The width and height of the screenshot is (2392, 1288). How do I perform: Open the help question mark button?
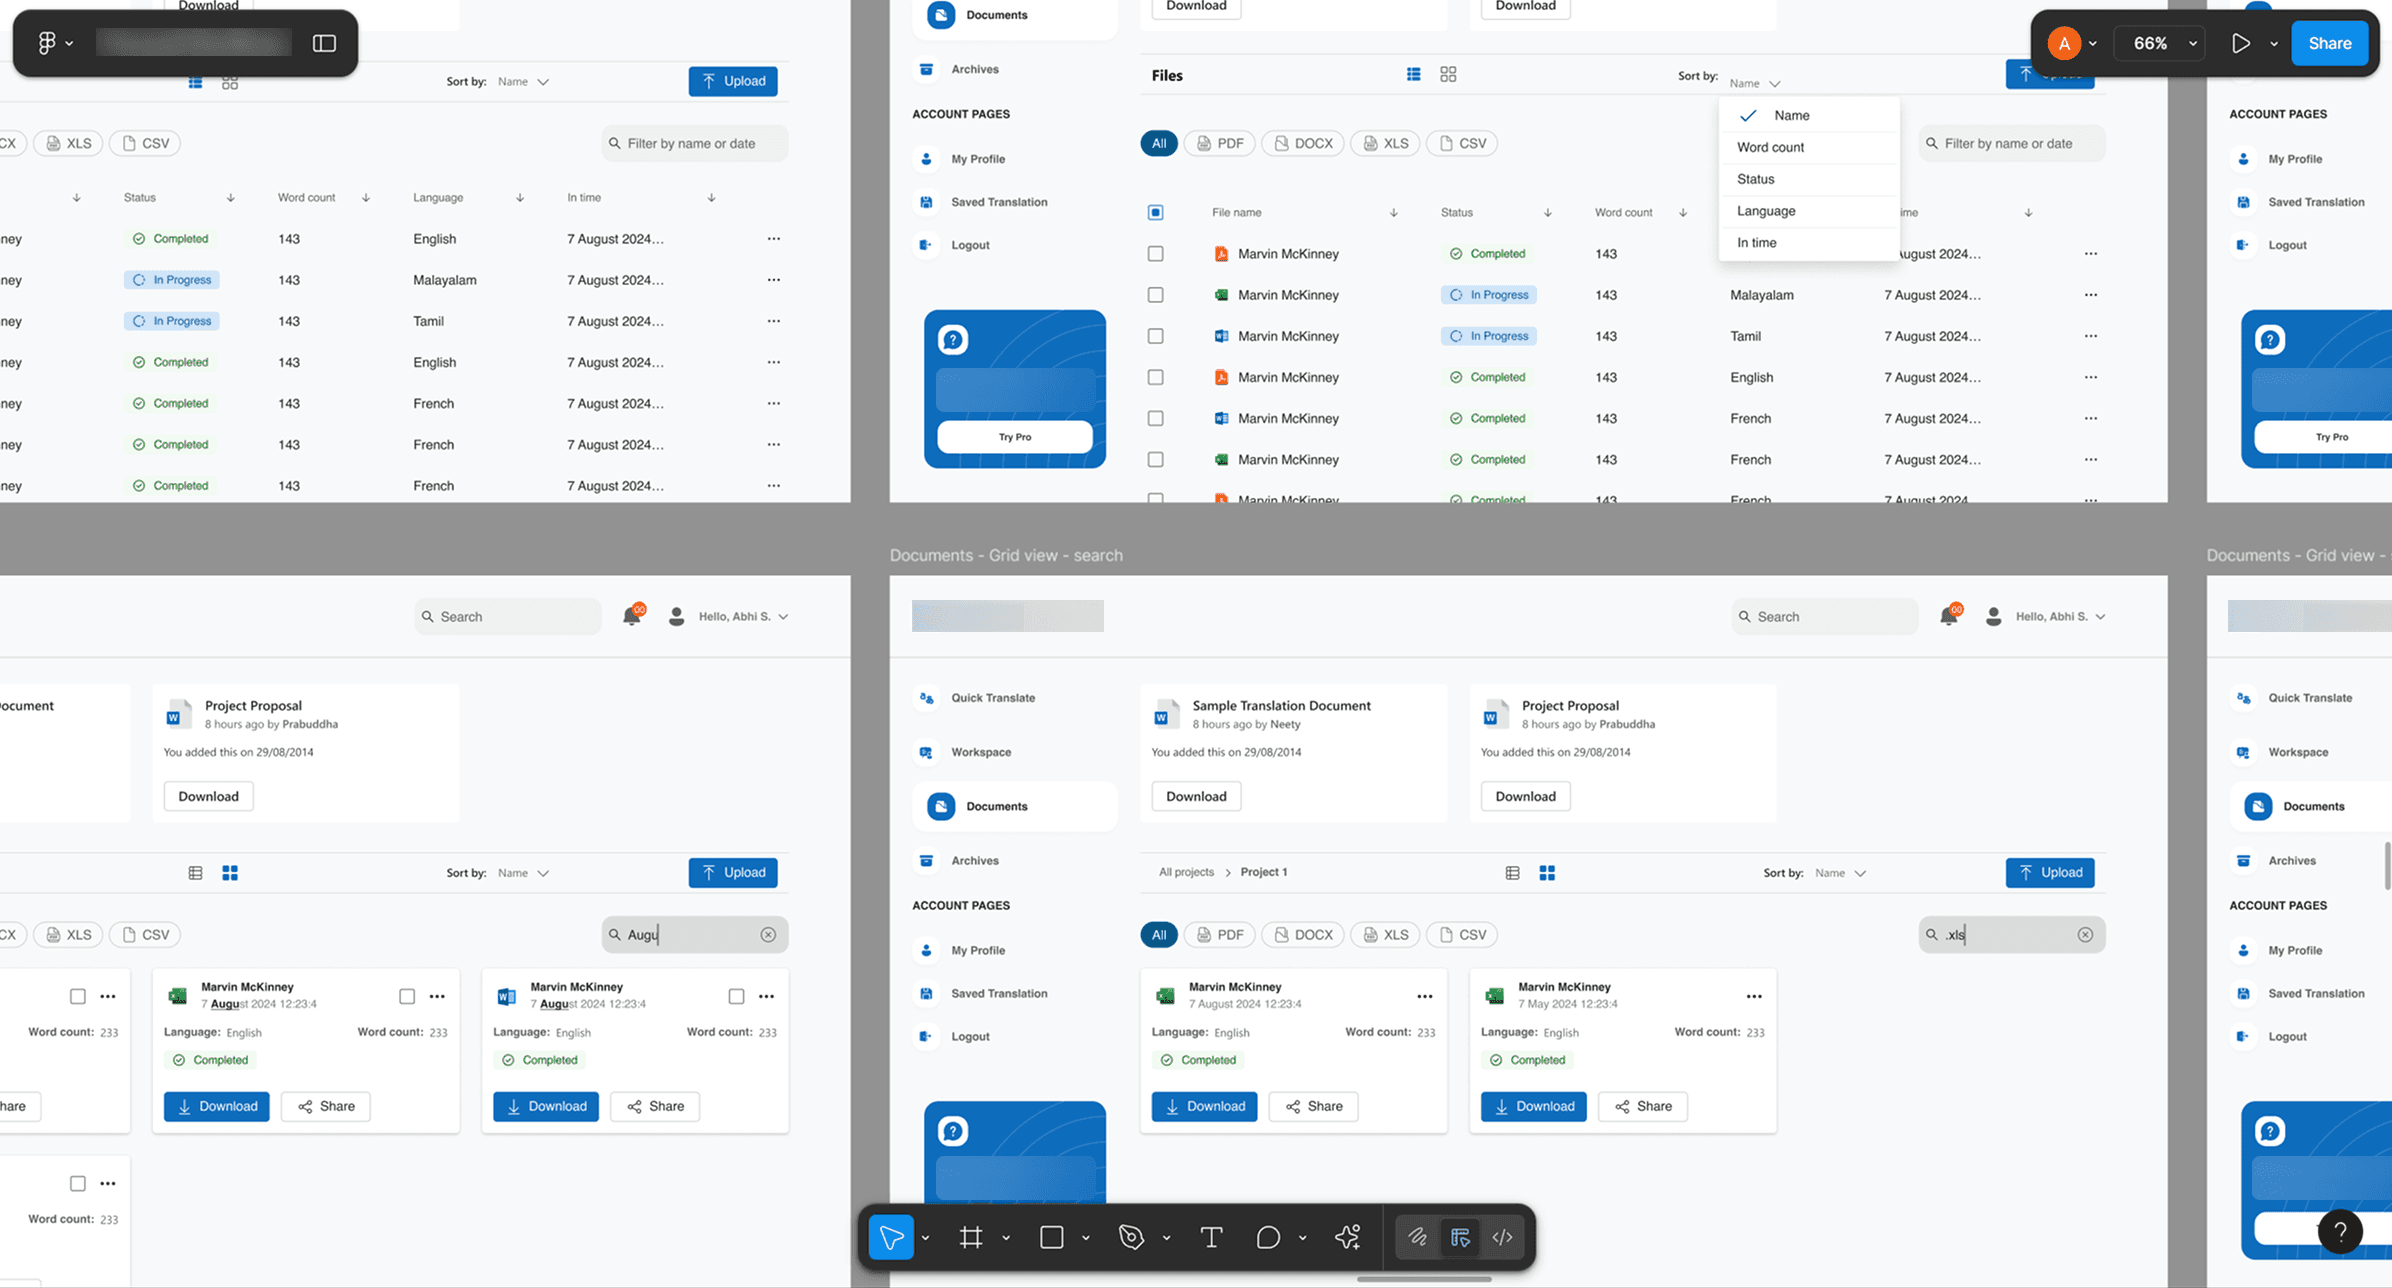[2340, 1231]
